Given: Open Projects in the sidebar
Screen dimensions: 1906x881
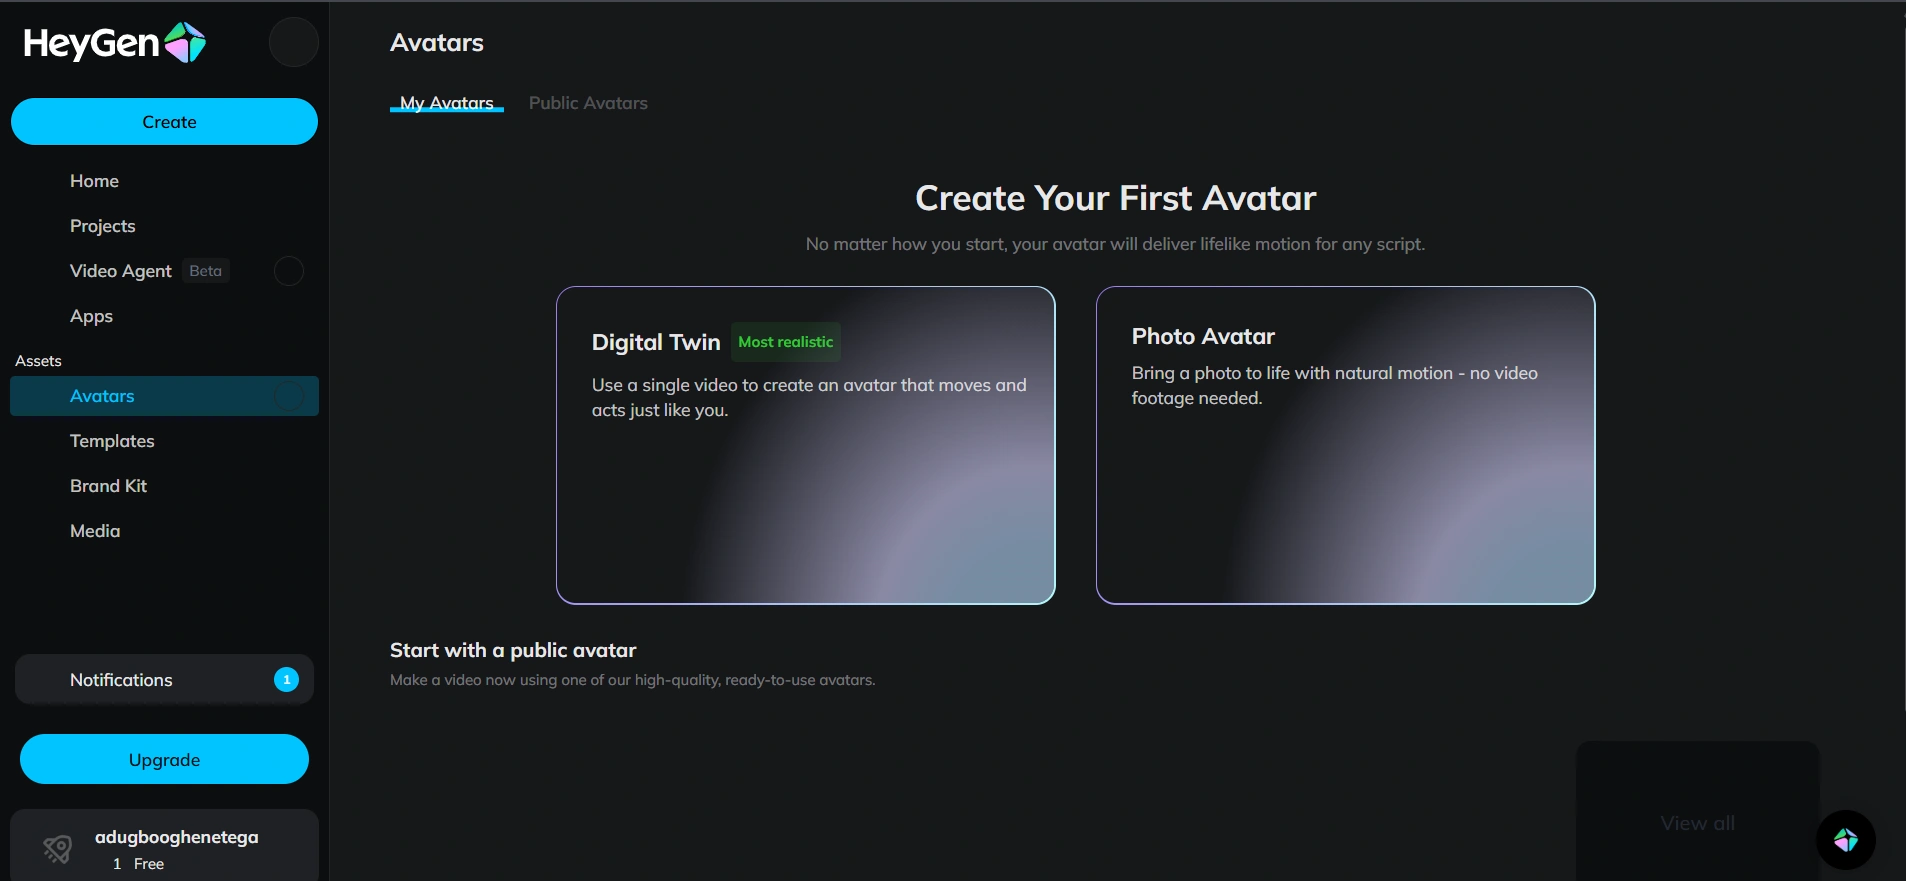Looking at the screenshot, I should click(102, 226).
